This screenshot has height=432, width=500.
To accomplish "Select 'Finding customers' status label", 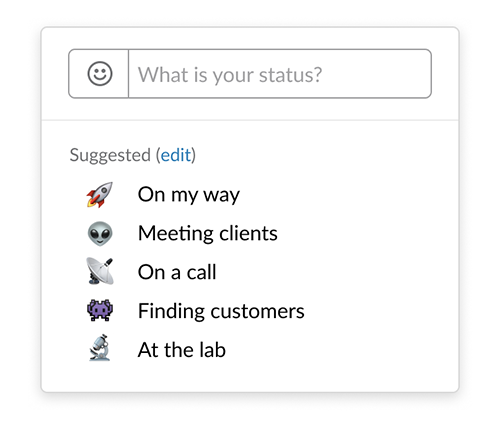I will [x=221, y=311].
